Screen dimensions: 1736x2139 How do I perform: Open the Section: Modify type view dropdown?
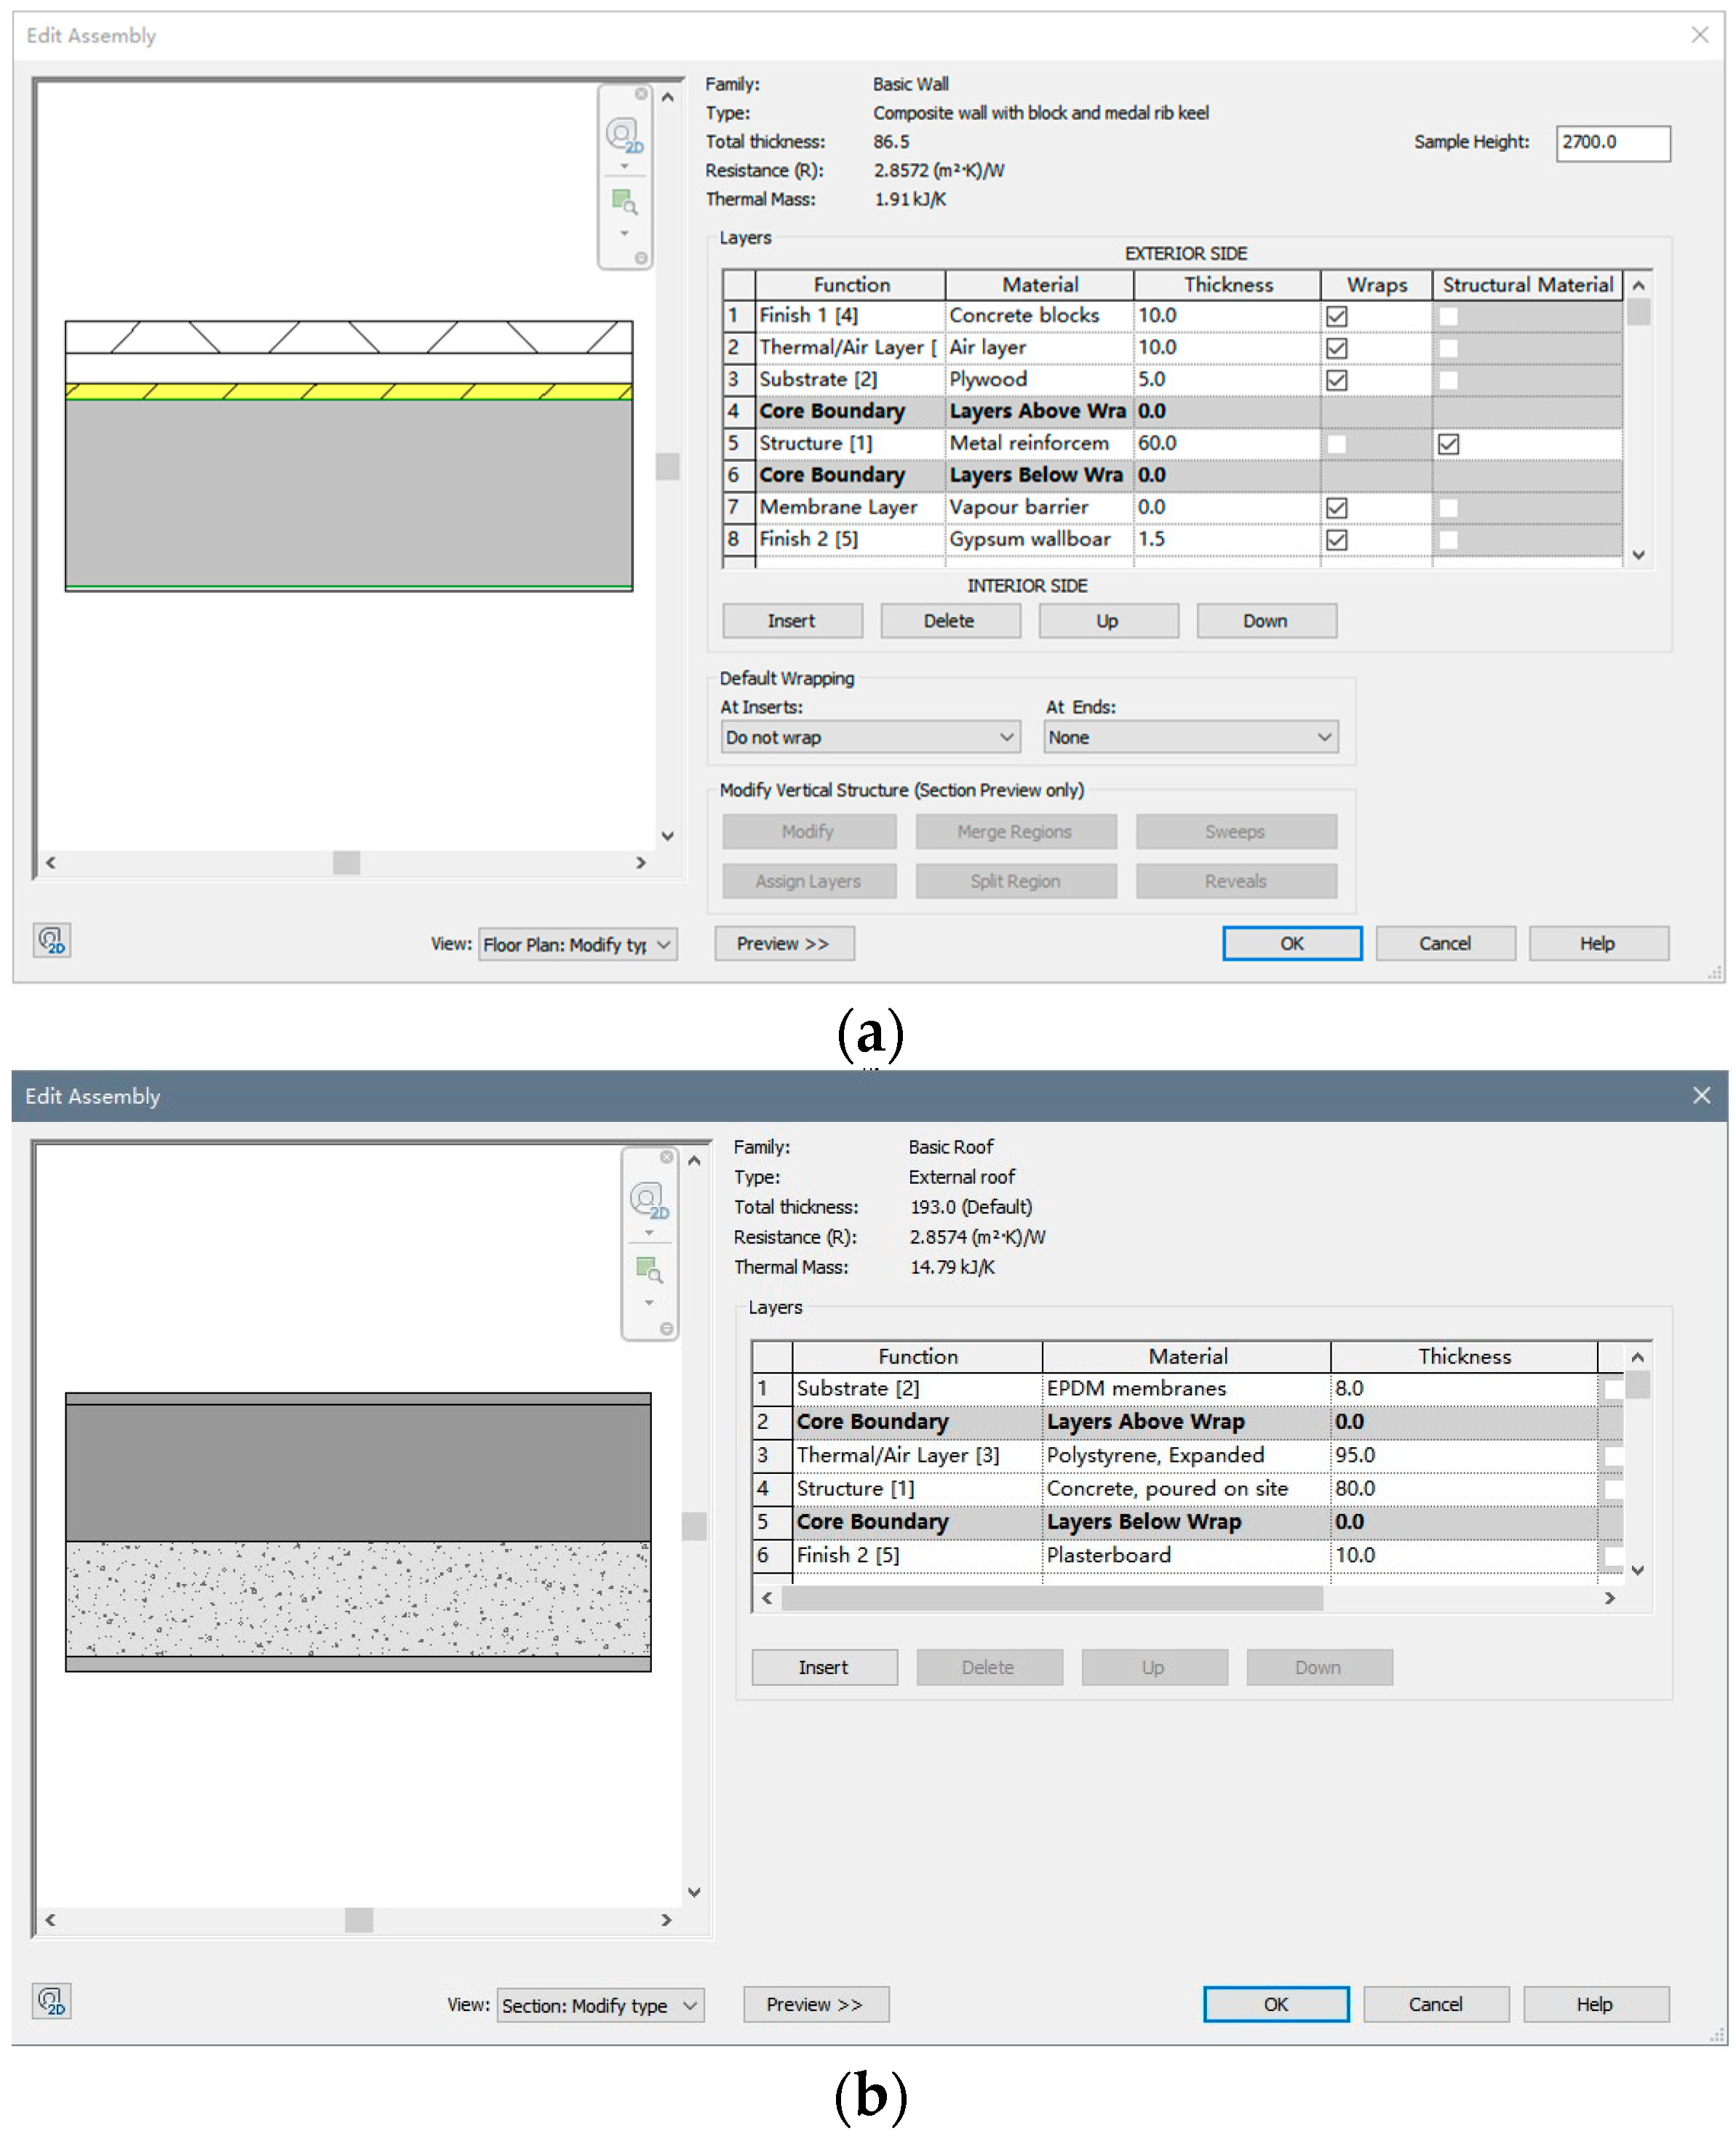click(600, 2005)
